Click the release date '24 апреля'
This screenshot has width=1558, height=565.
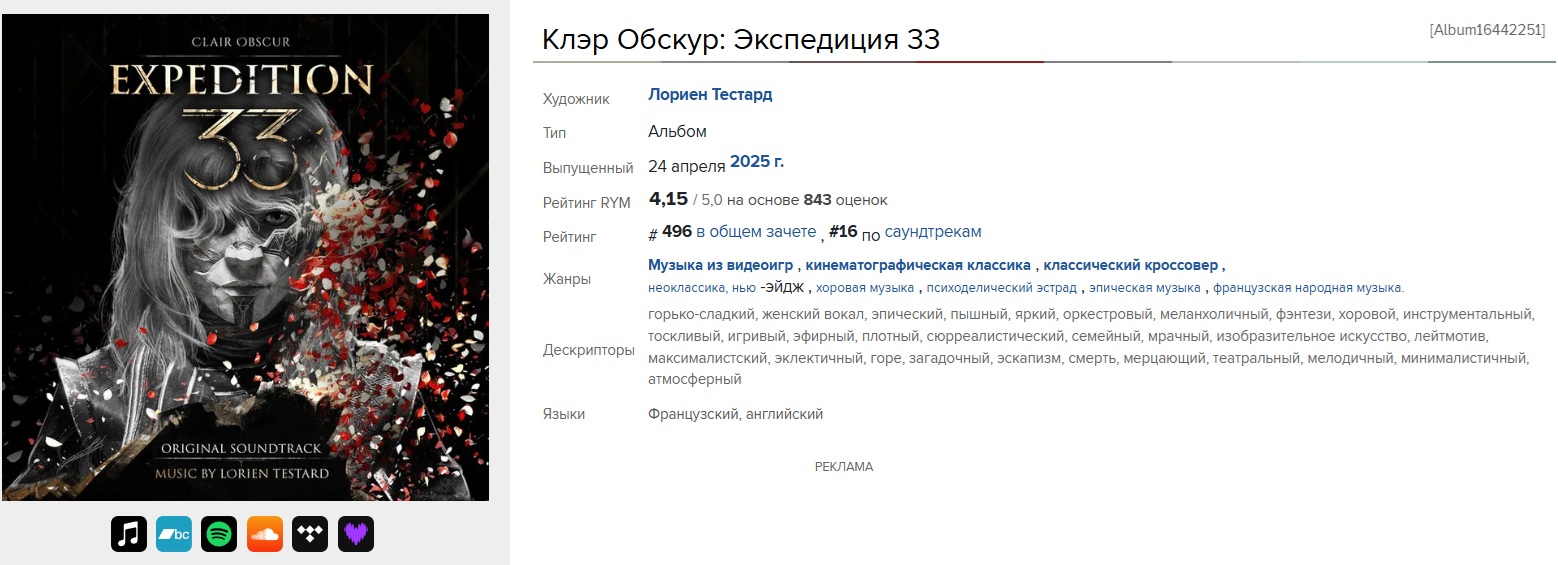tap(687, 166)
